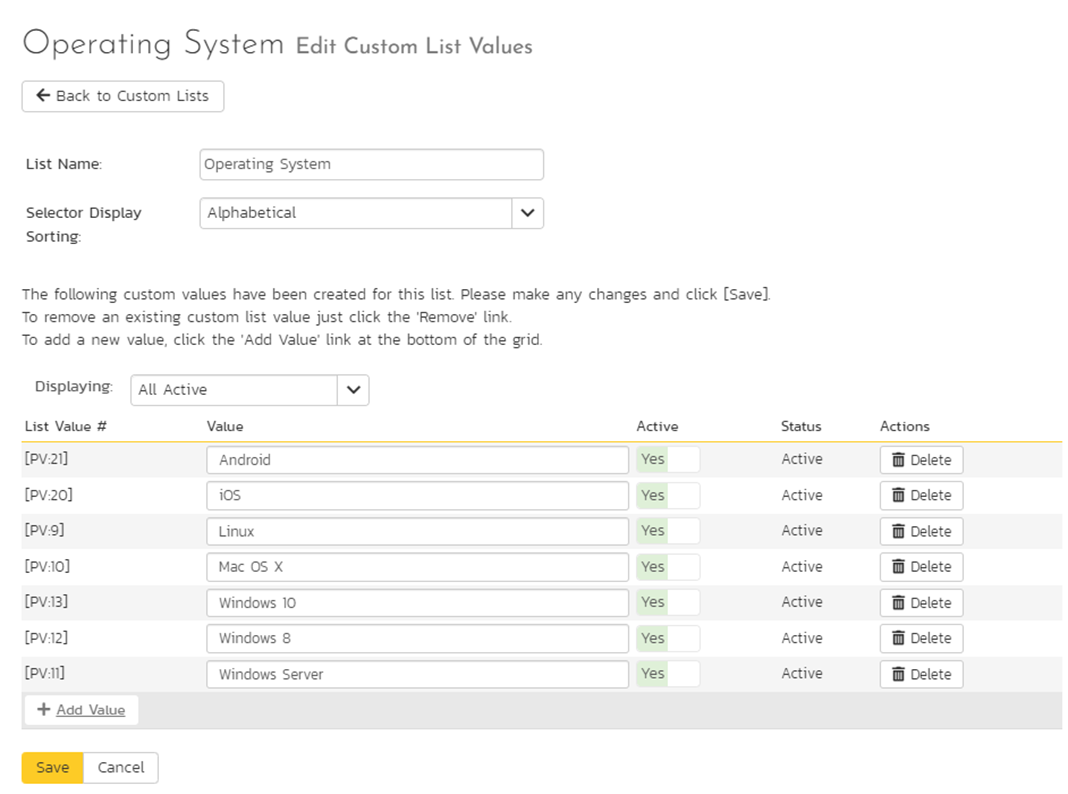
Task: Open the Selector Display Sorting dropdown
Action: coord(371,213)
